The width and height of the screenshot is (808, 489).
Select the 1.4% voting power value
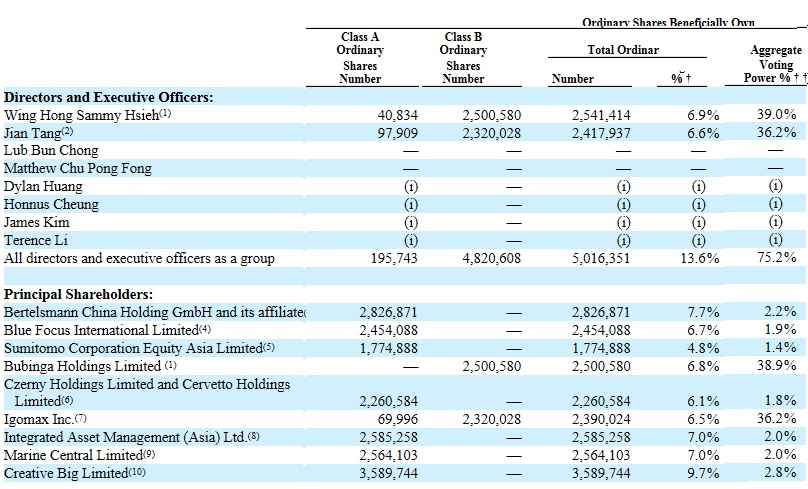(x=780, y=348)
